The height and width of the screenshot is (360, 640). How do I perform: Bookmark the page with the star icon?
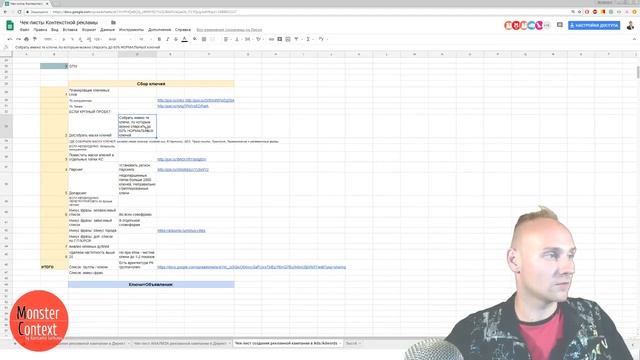pyautogui.click(x=579, y=12)
